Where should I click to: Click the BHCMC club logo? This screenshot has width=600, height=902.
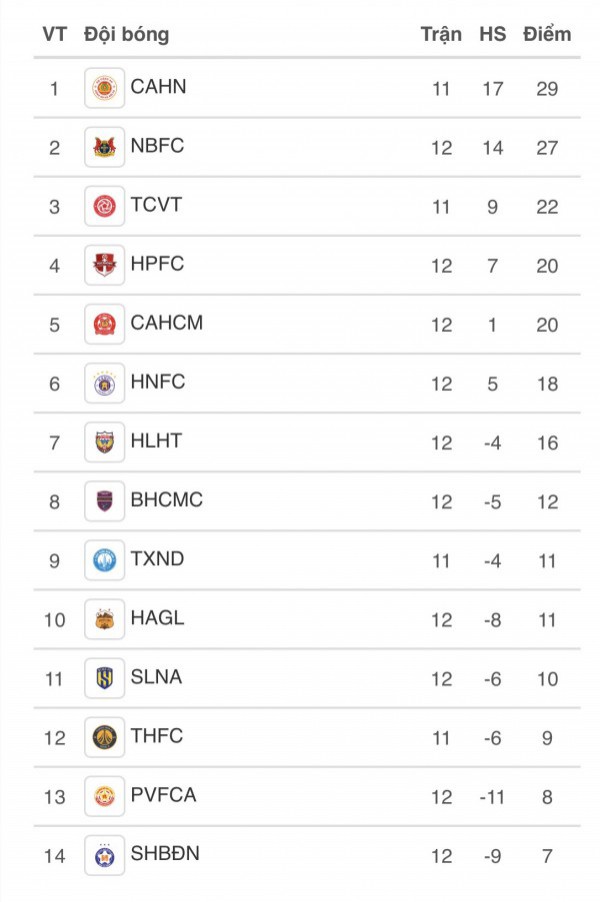coord(104,501)
